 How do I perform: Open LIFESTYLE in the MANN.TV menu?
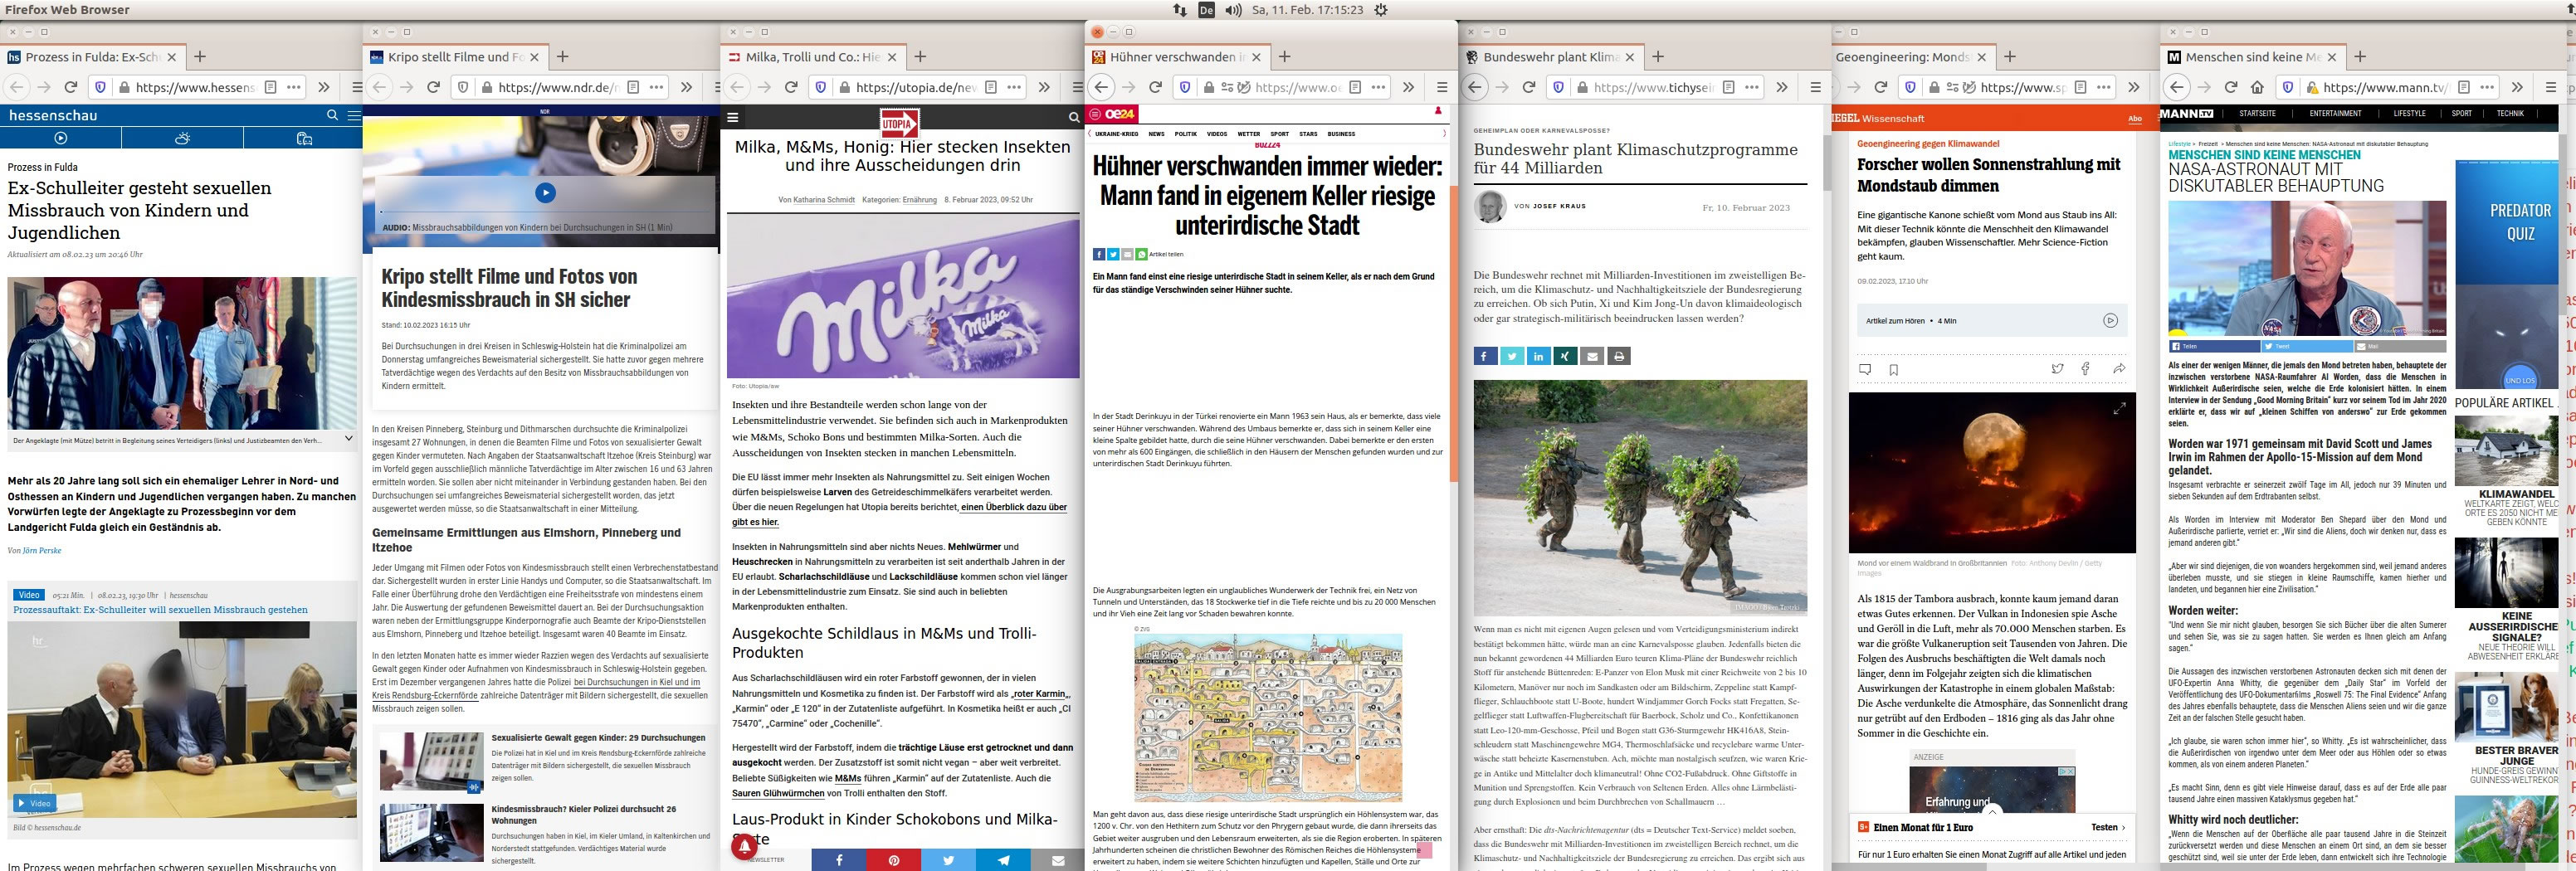click(x=2408, y=114)
